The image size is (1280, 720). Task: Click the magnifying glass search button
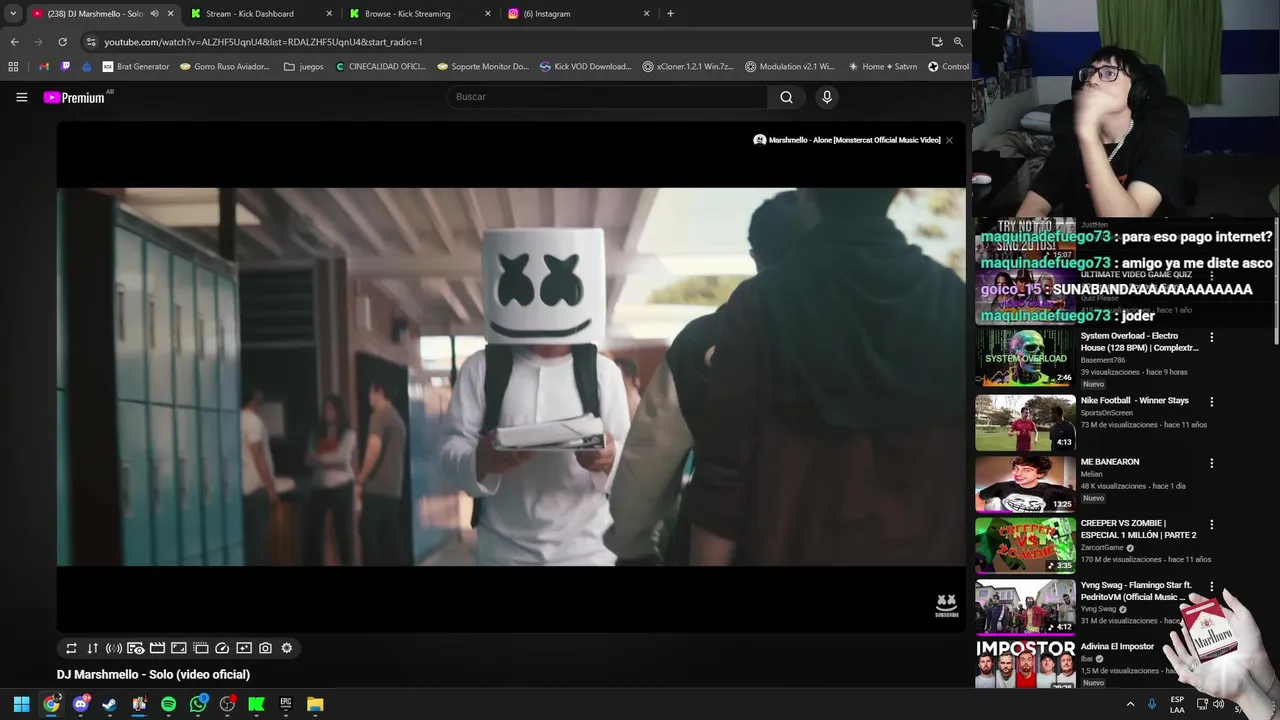(786, 97)
